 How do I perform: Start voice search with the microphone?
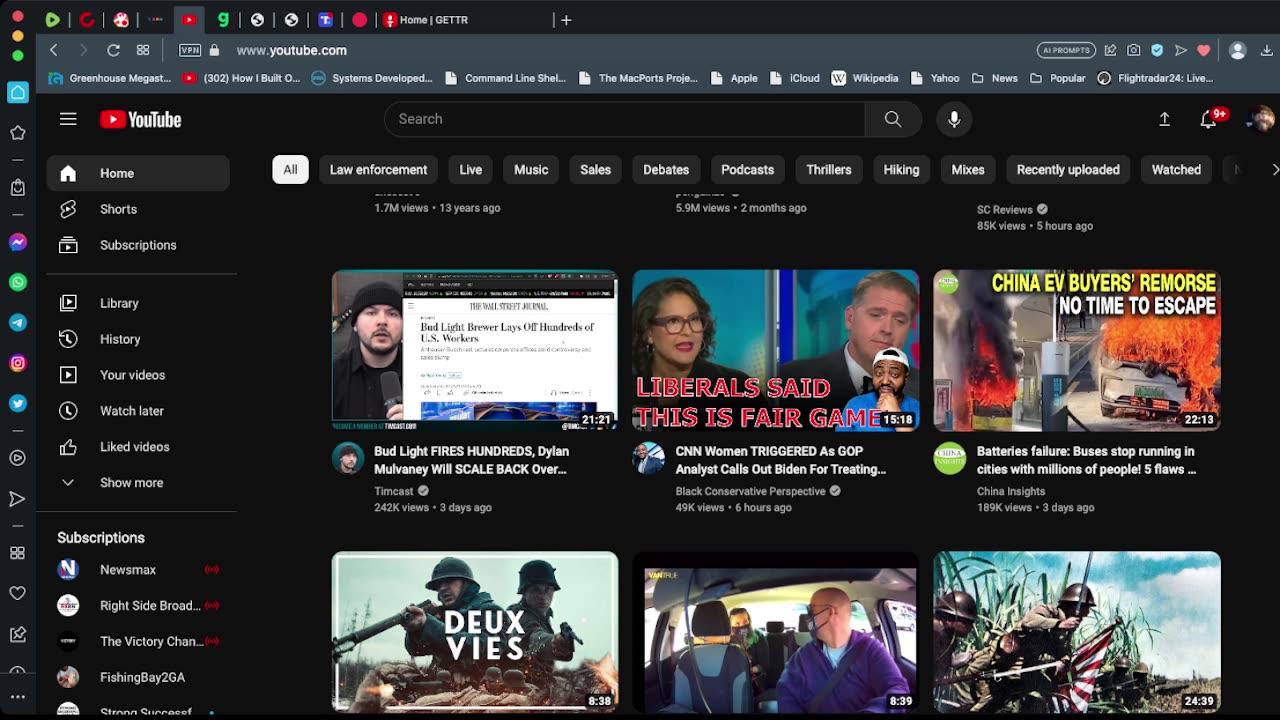pos(954,119)
